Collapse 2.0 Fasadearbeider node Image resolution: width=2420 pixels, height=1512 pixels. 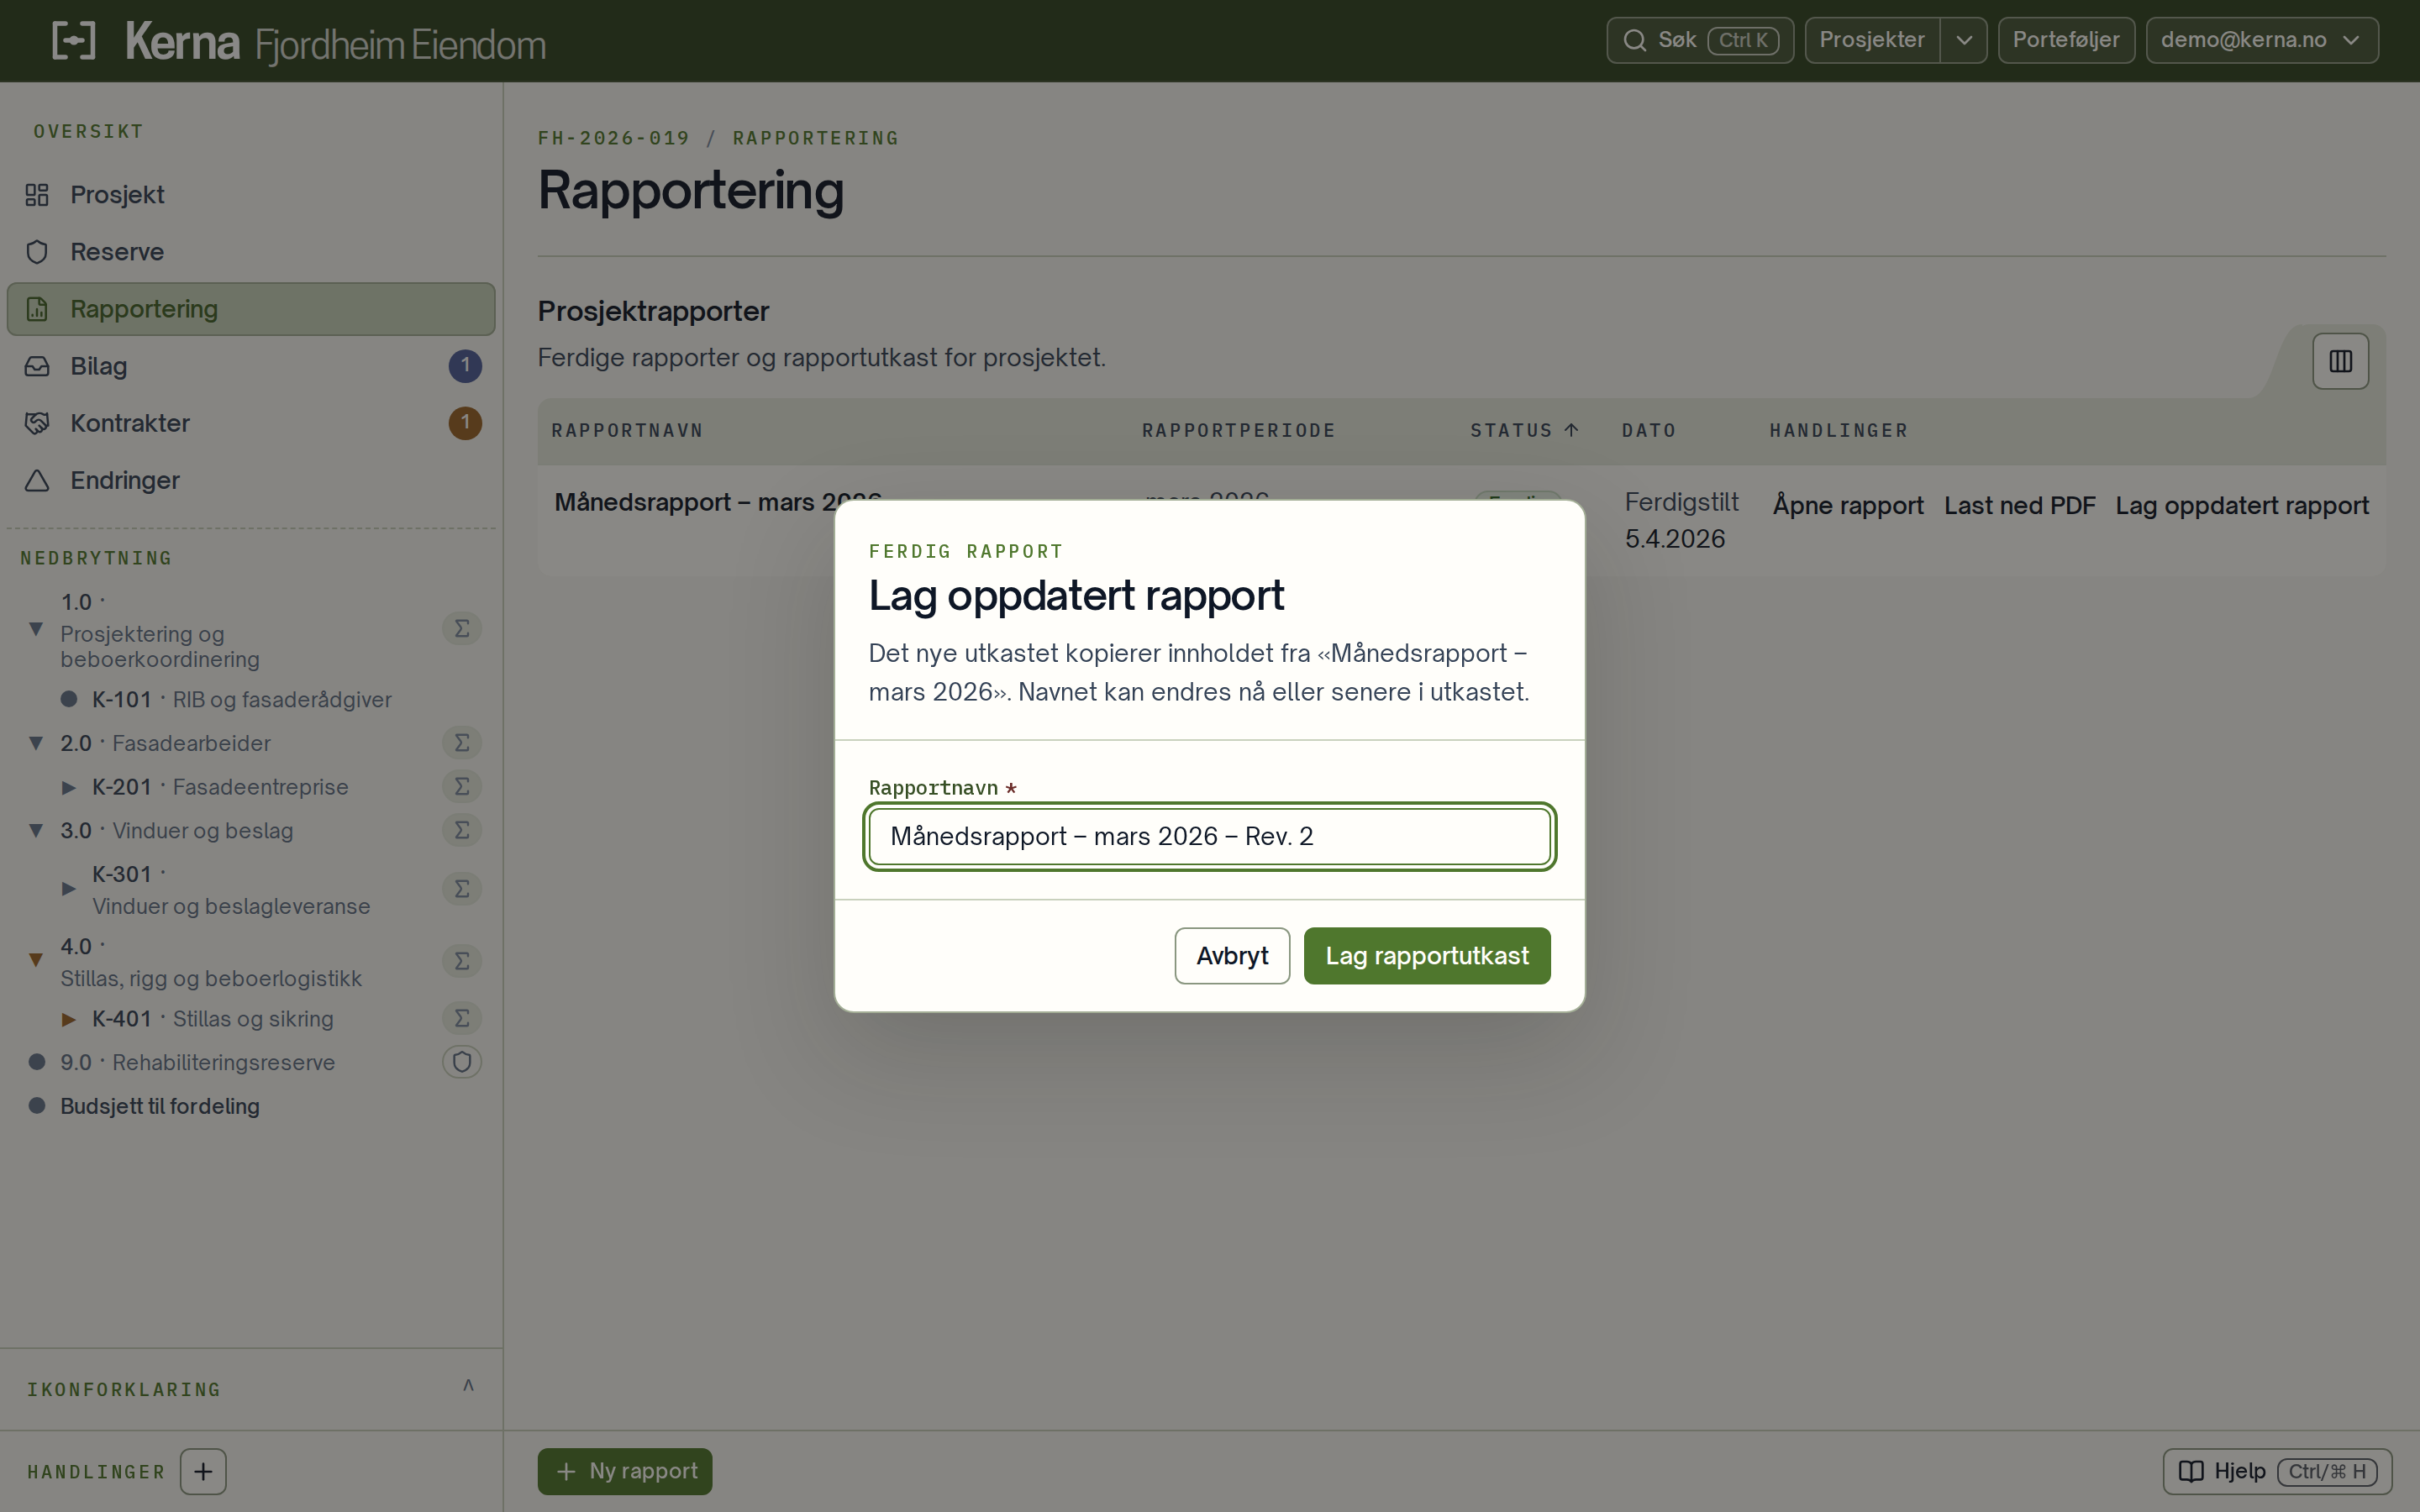pyautogui.click(x=36, y=743)
